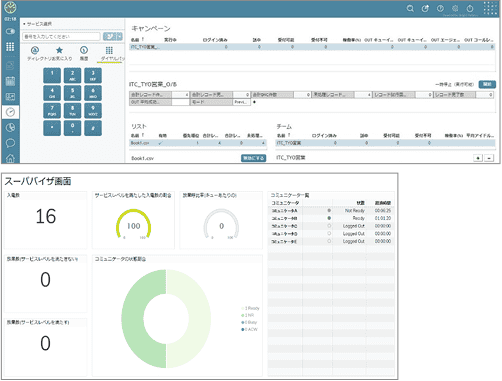The height and width of the screenshot is (381, 502).
Task: Click the dotted grid logo at top-right
Action: point(490,8)
